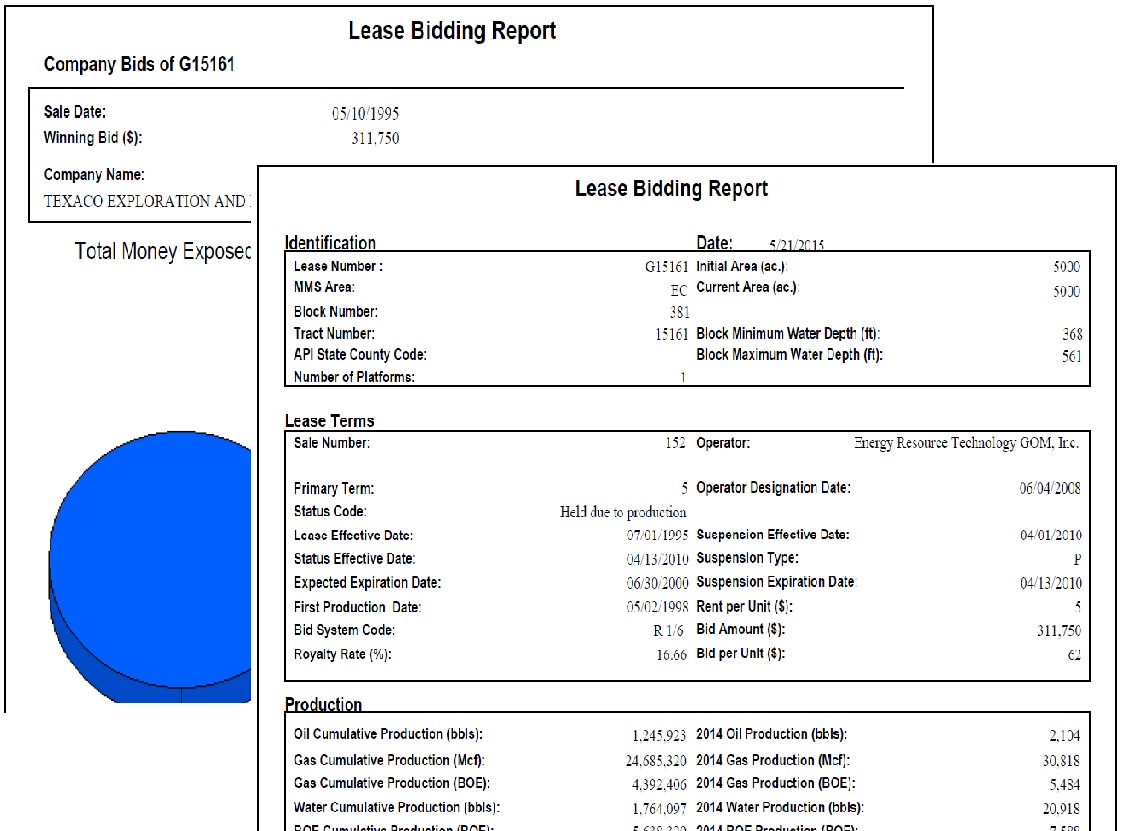Click the 'Sale Number:' label
1123x831 pixels.
(x=332, y=443)
